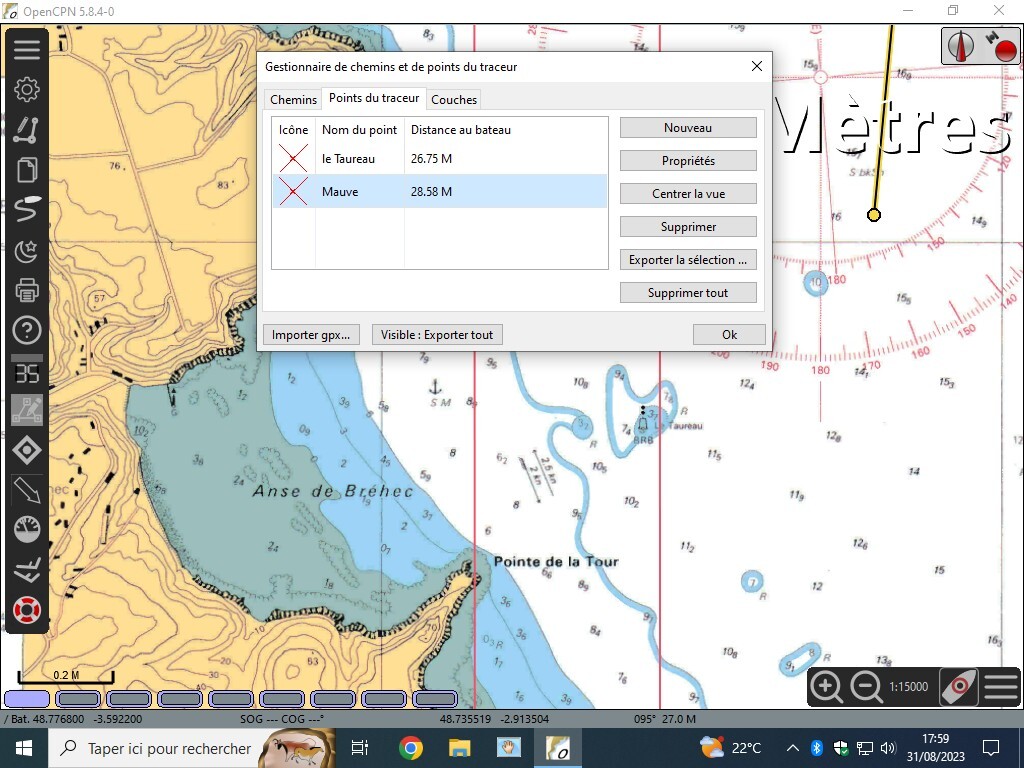The width and height of the screenshot is (1024, 768).
Task: Select the Mauve point row
Action: [440, 191]
